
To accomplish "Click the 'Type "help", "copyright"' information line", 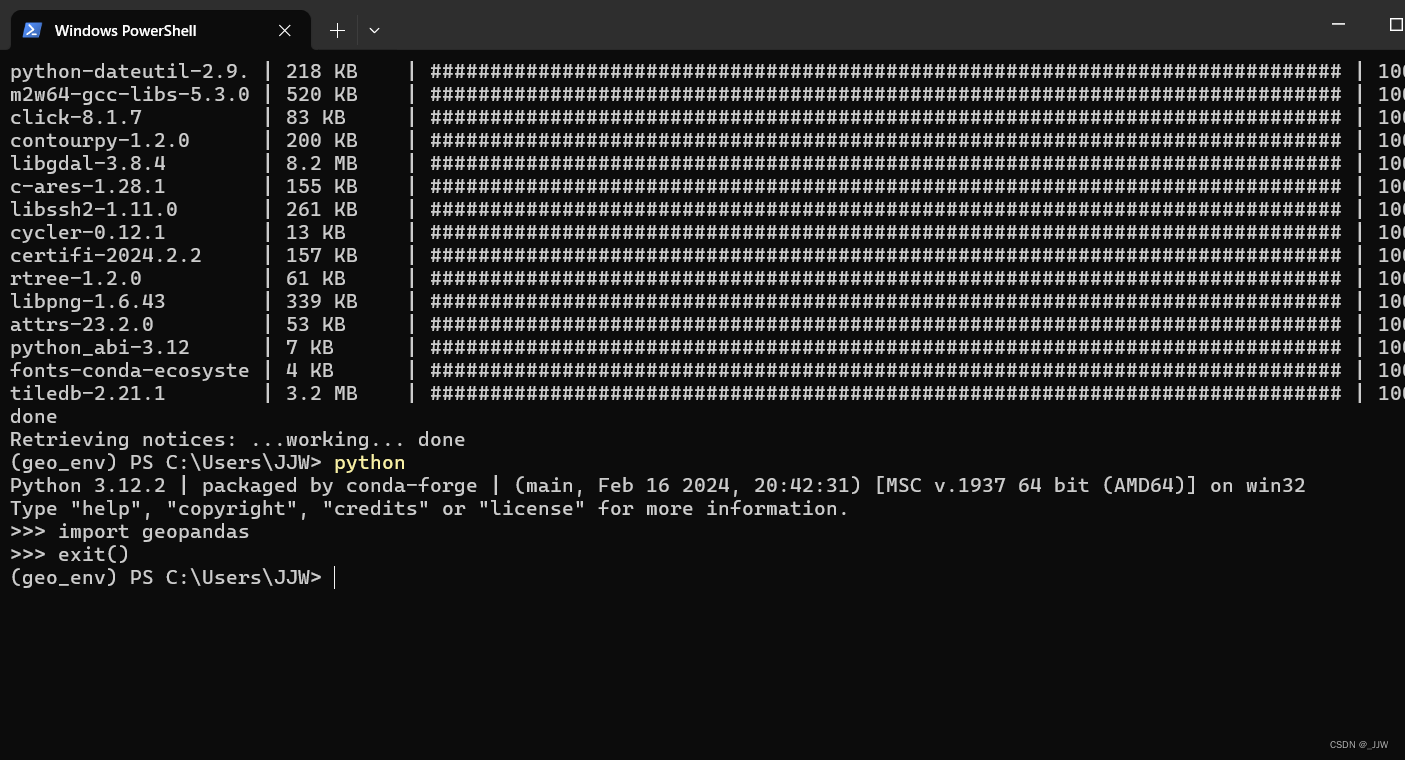I will [430, 509].
